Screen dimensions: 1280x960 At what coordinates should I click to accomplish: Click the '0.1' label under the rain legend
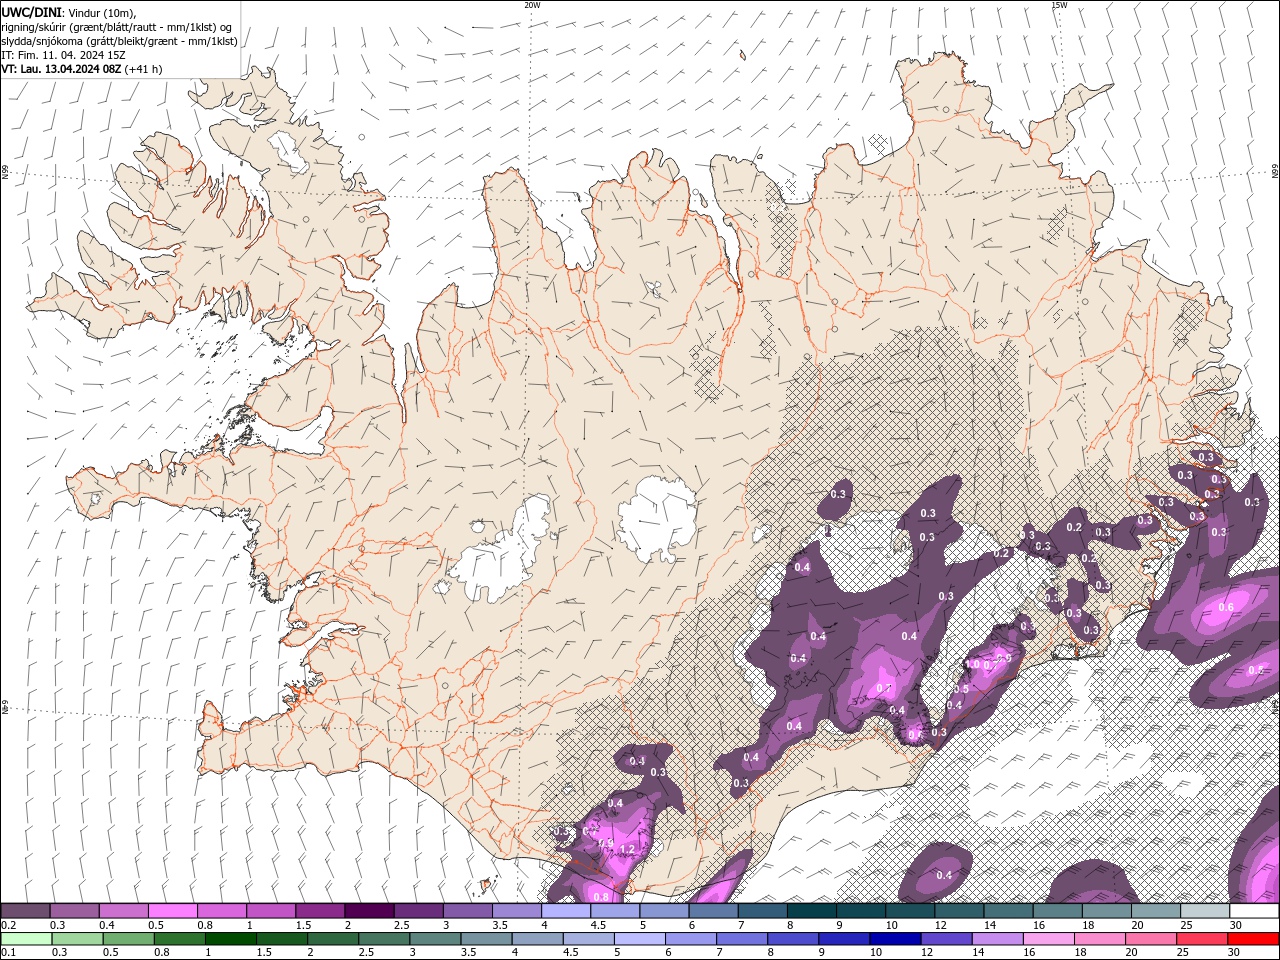pos(8,953)
